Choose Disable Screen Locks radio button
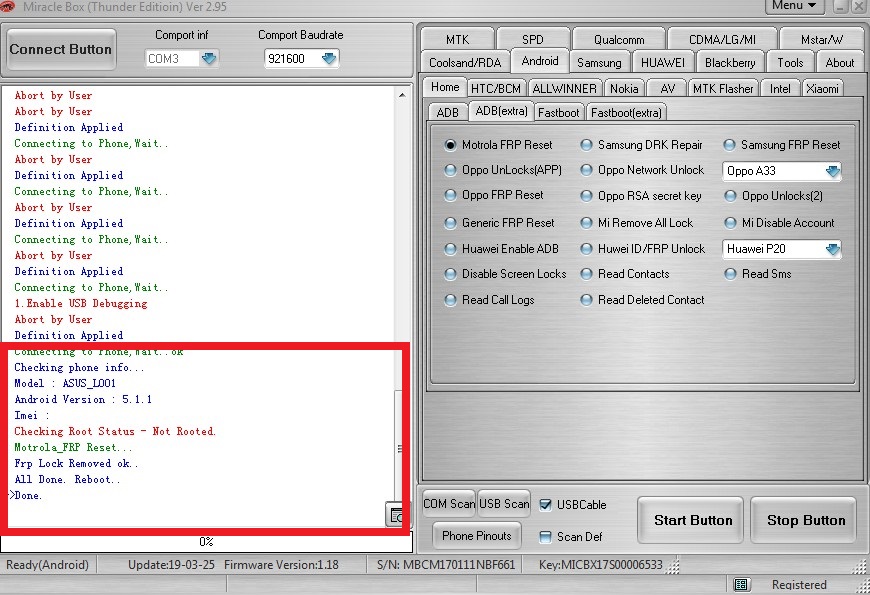 click(451, 274)
